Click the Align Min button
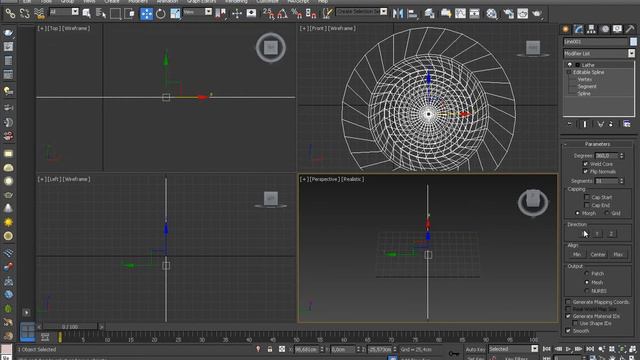 click(x=577, y=254)
